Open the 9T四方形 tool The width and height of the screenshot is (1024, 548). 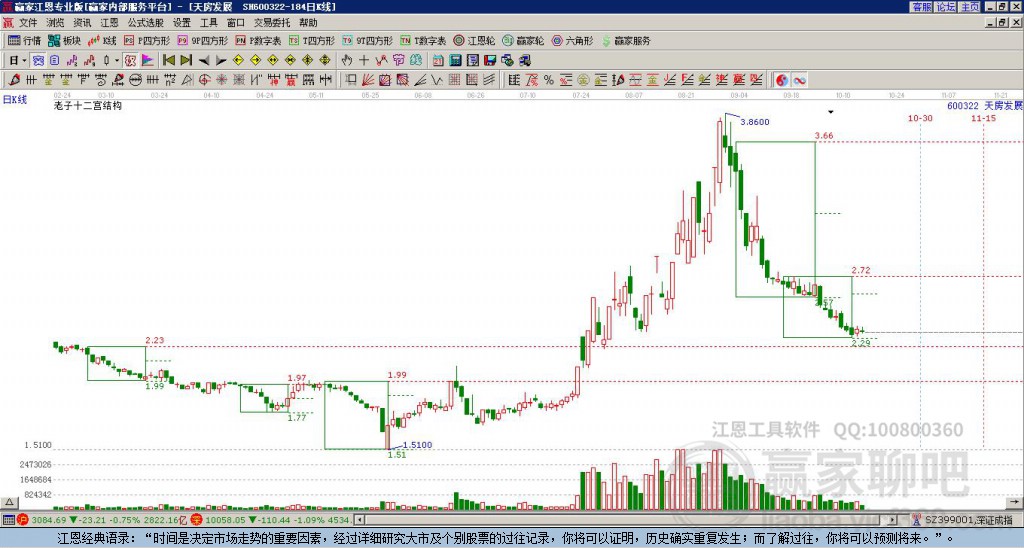367,40
